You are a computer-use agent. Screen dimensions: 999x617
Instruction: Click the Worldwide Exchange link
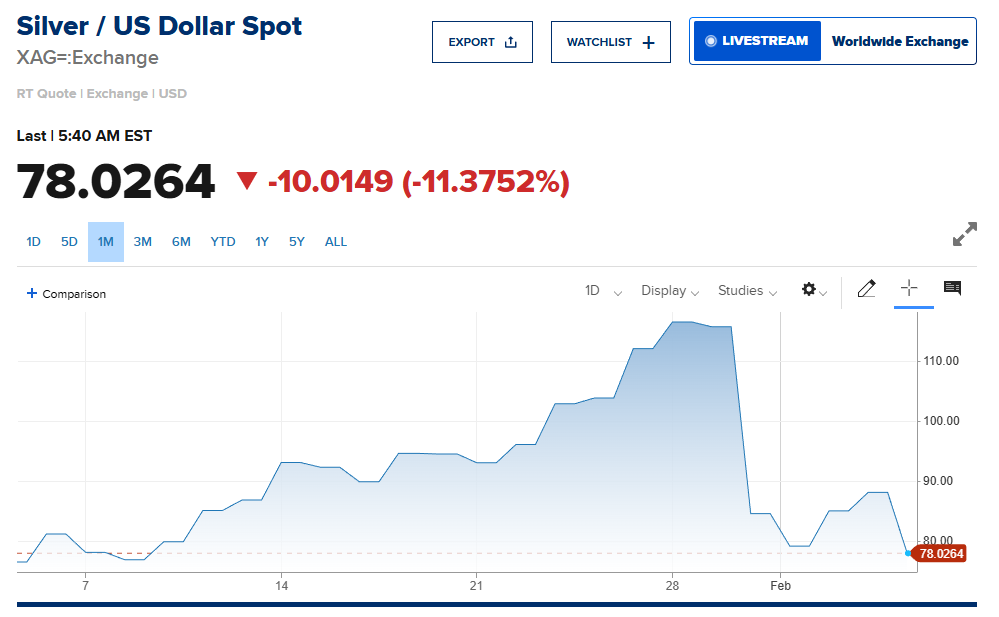[x=900, y=41]
